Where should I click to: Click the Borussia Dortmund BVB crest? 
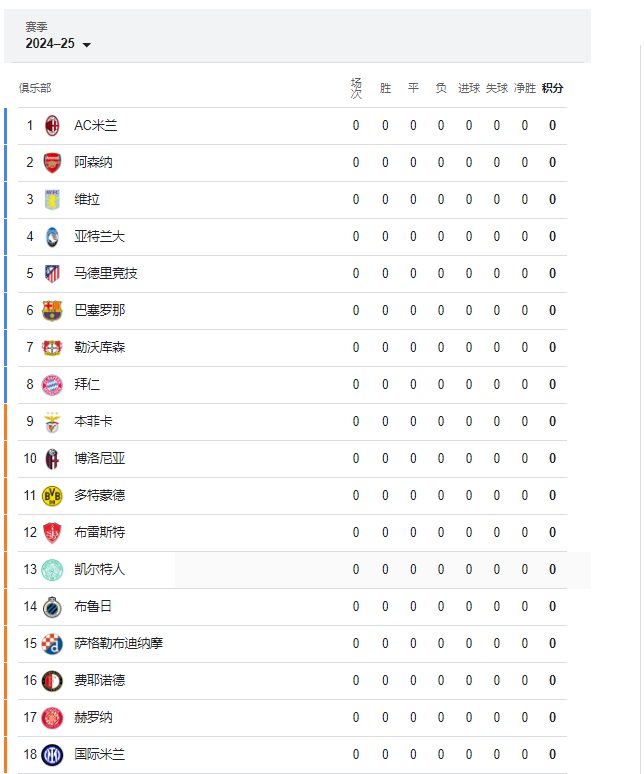tap(52, 496)
